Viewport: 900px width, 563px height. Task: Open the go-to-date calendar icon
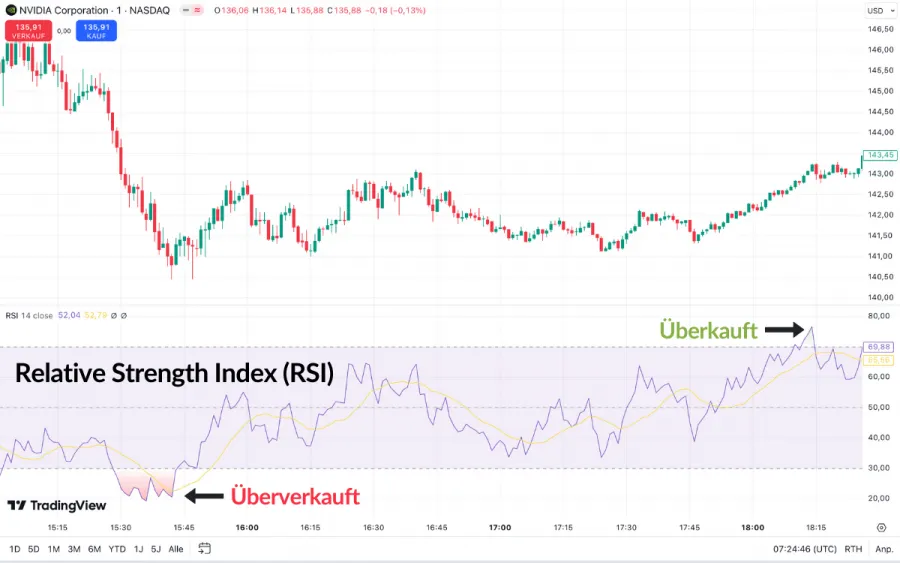click(x=204, y=549)
